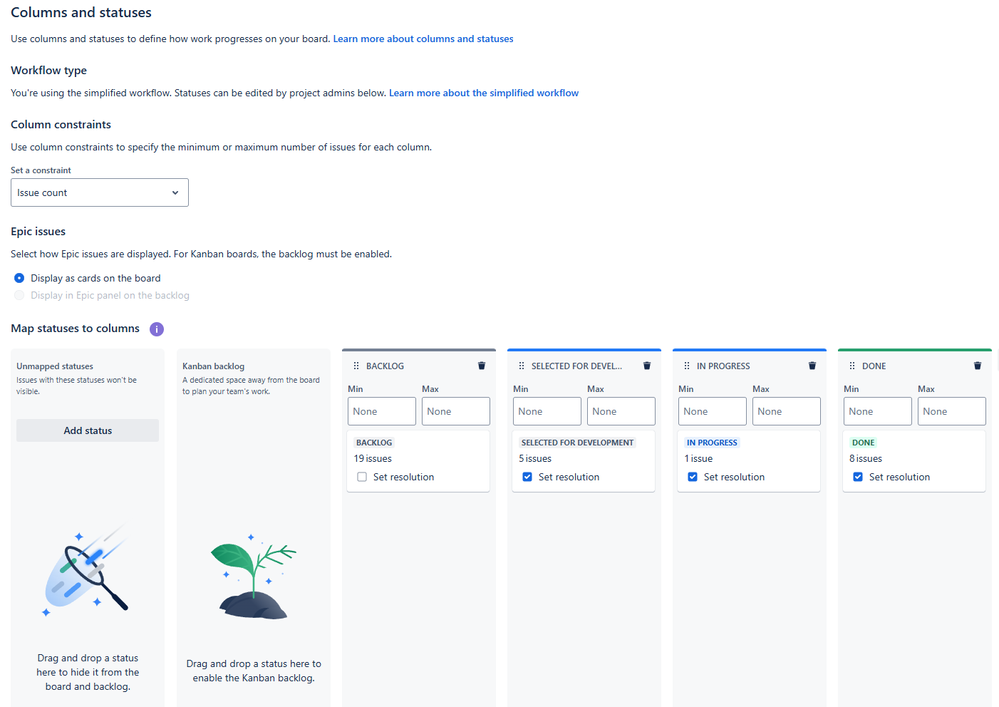This screenshot has width=999, height=707.
Task: Toggle Set resolution checkbox for DONE status
Action: [858, 476]
